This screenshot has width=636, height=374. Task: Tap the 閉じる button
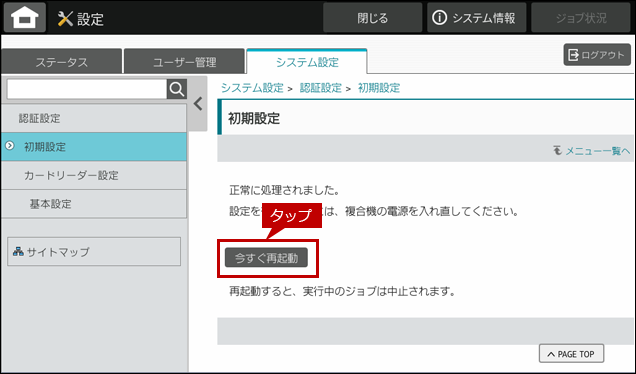tap(372, 18)
